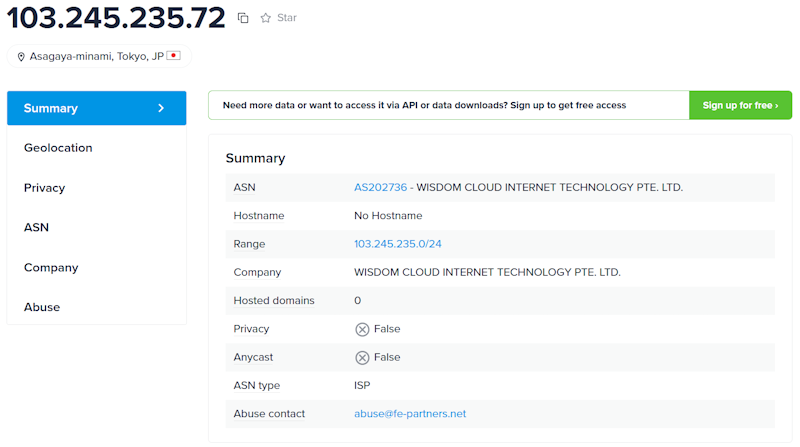The image size is (800, 447).
Task: Click the location pin icon
Action: (x=21, y=57)
